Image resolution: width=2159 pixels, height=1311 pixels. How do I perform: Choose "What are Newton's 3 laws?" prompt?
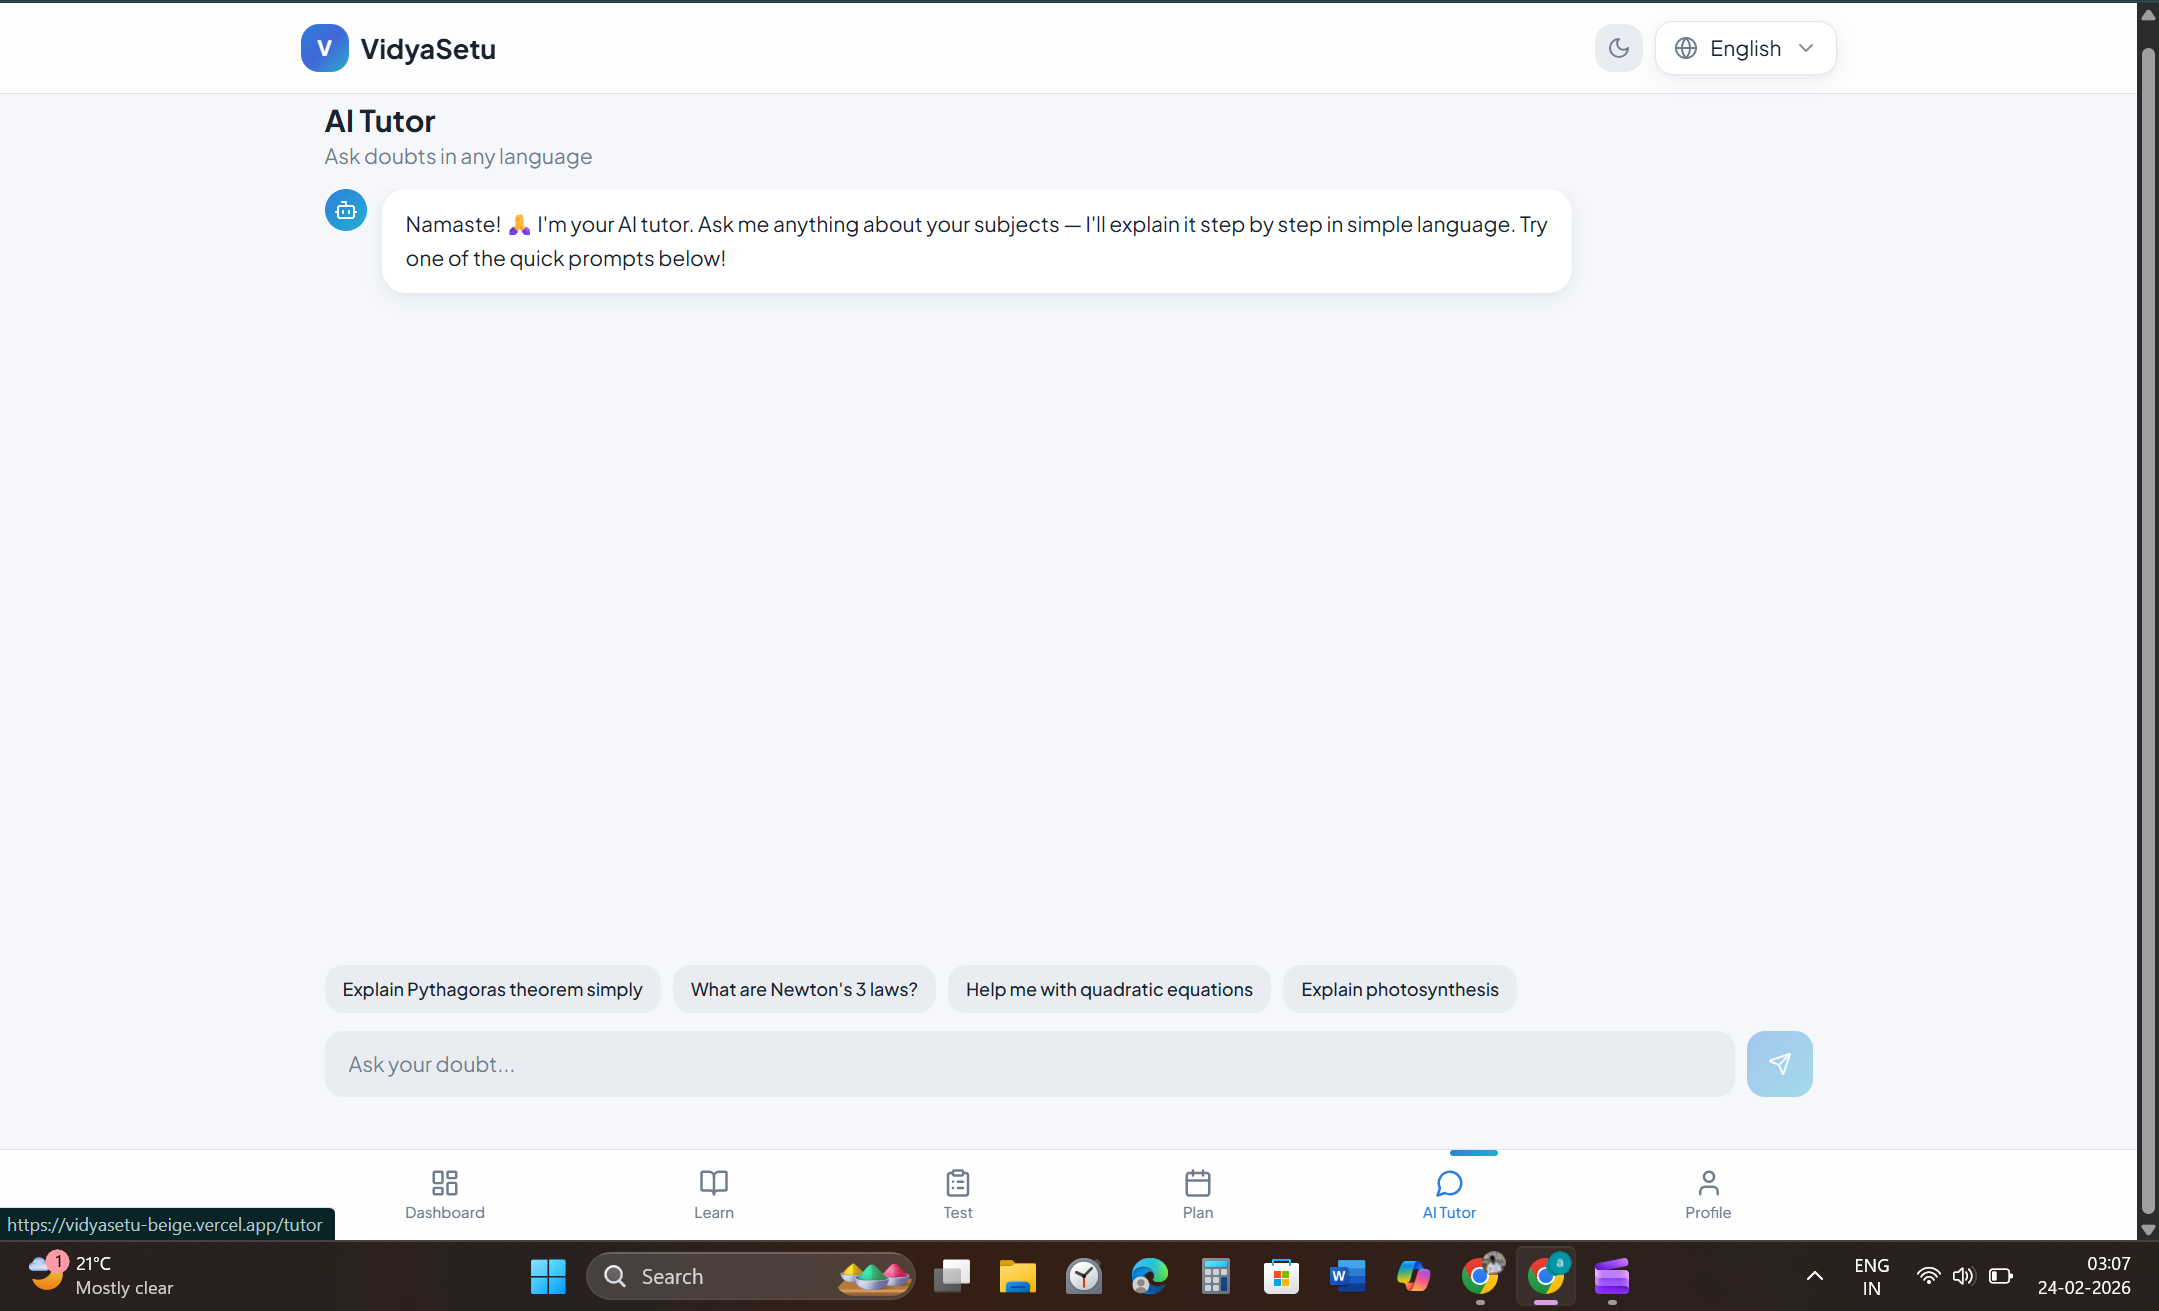(803, 989)
